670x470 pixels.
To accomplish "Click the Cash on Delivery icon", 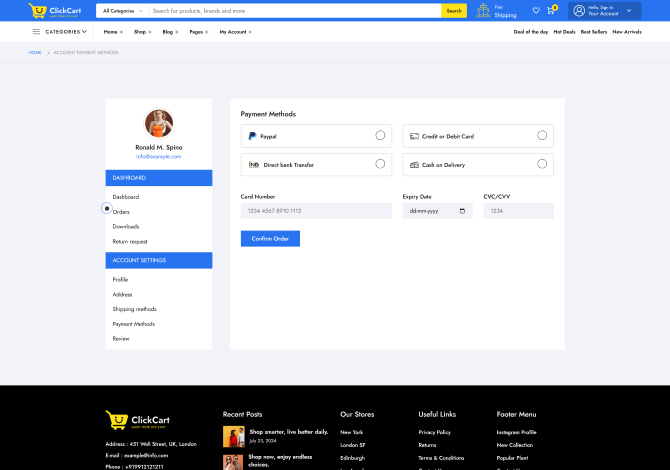I will [414, 164].
